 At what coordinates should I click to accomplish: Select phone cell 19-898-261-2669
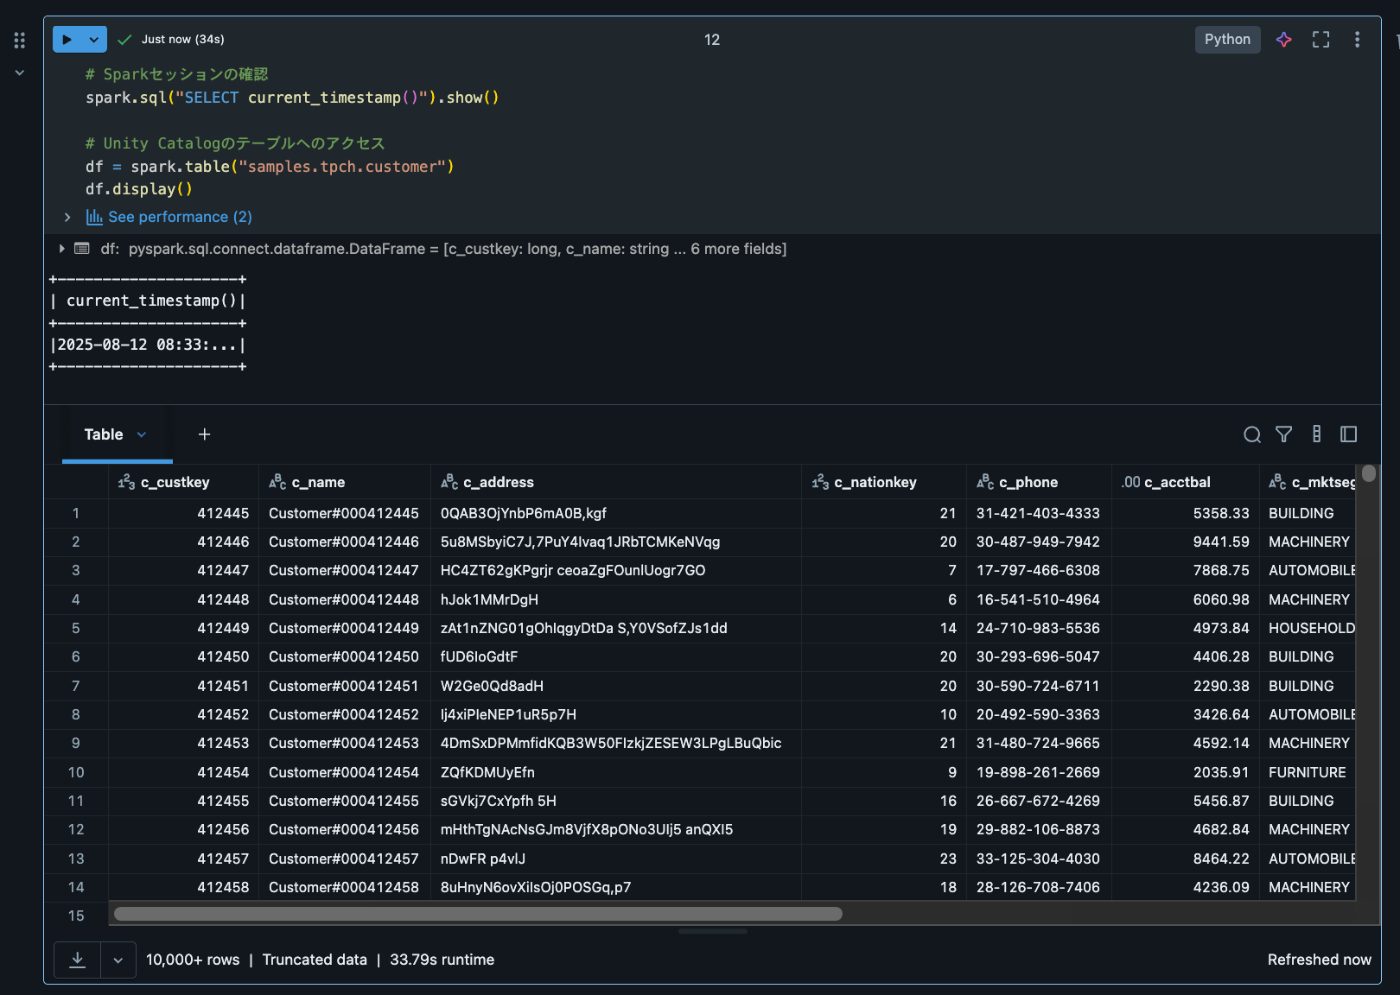tap(1038, 772)
